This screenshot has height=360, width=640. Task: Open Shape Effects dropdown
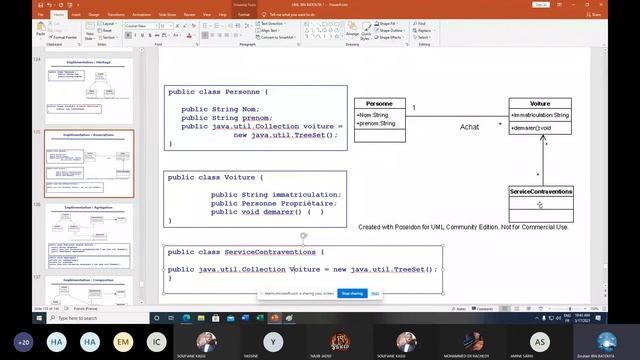click(389, 37)
